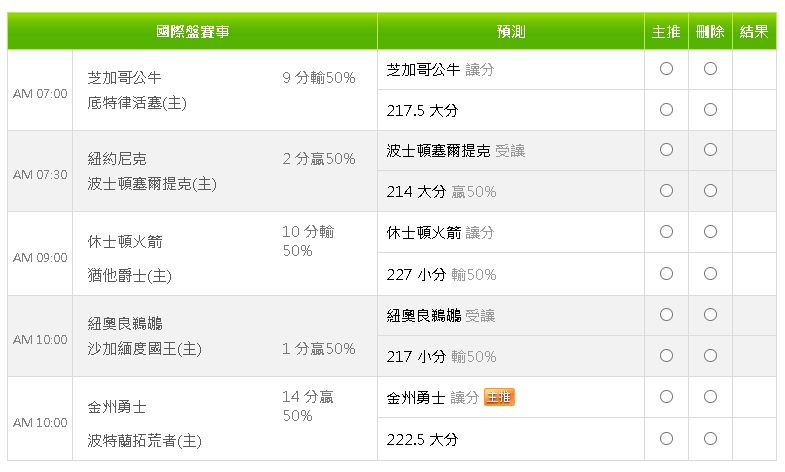This screenshot has height=472, width=785.
Task: Mark 214 大分 贏50% as 主推
Action: 666,191
